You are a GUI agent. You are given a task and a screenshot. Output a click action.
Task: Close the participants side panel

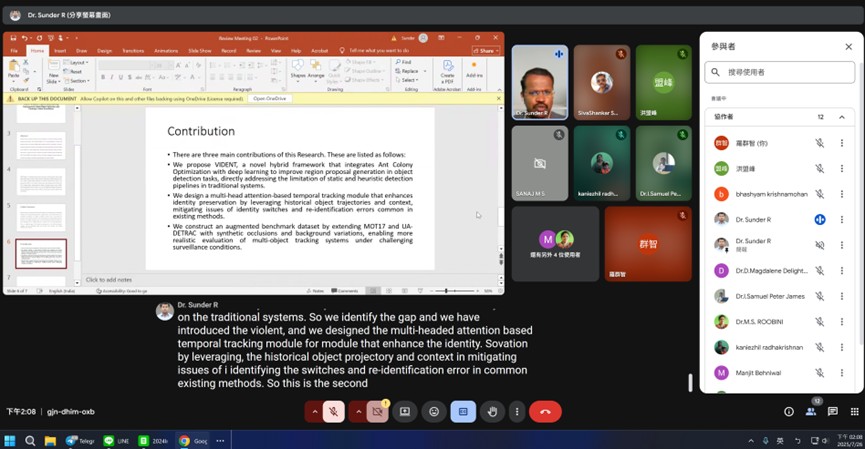tap(847, 46)
